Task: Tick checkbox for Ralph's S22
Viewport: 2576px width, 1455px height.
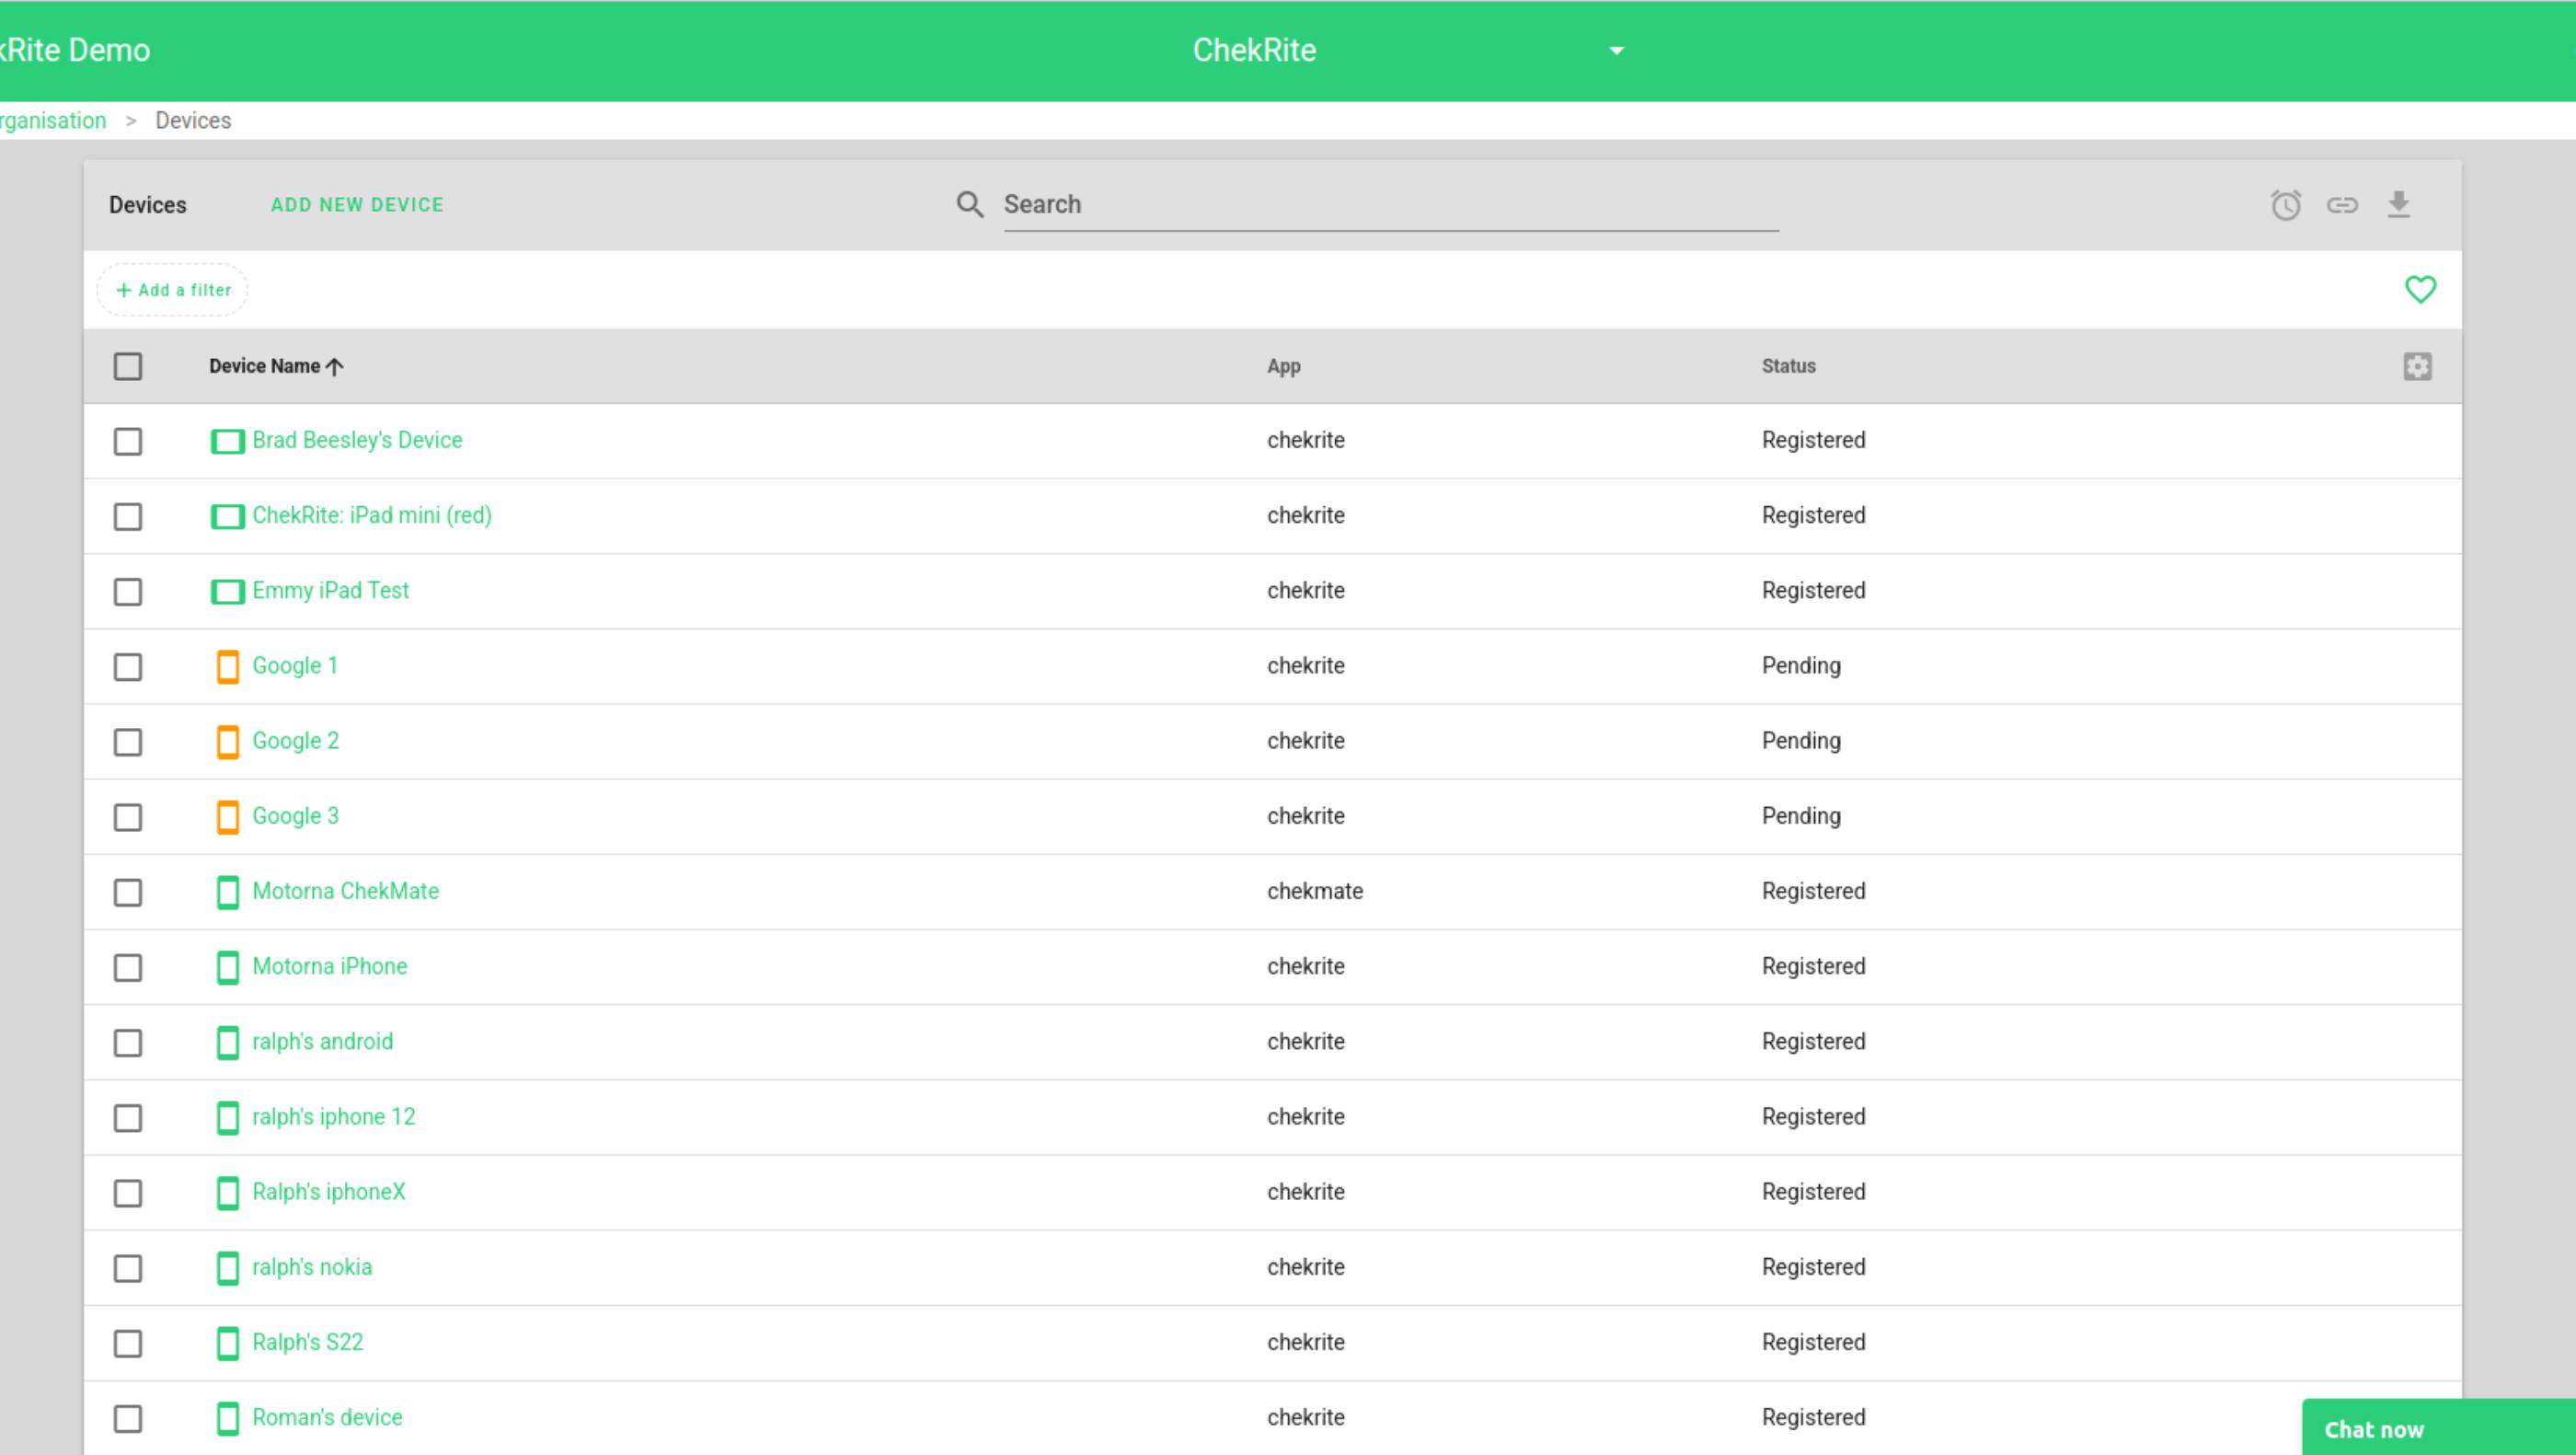Action: pyautogui.click(x=128, y=1343)
